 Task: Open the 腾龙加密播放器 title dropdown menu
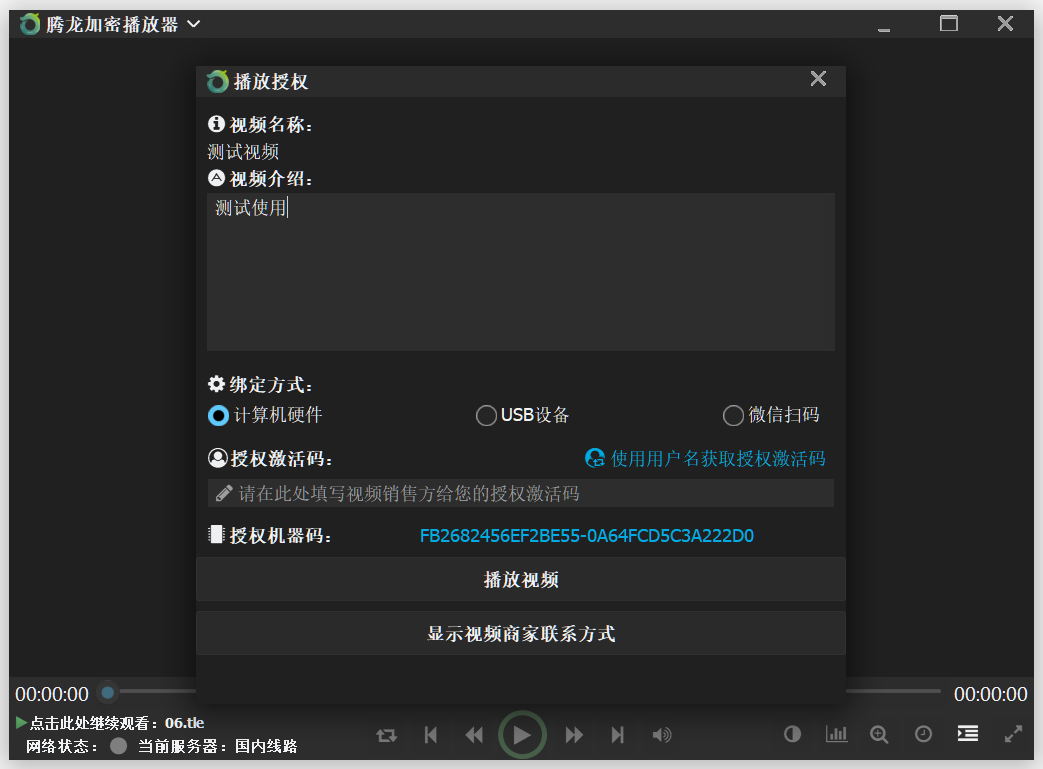(x=194, y=24)
